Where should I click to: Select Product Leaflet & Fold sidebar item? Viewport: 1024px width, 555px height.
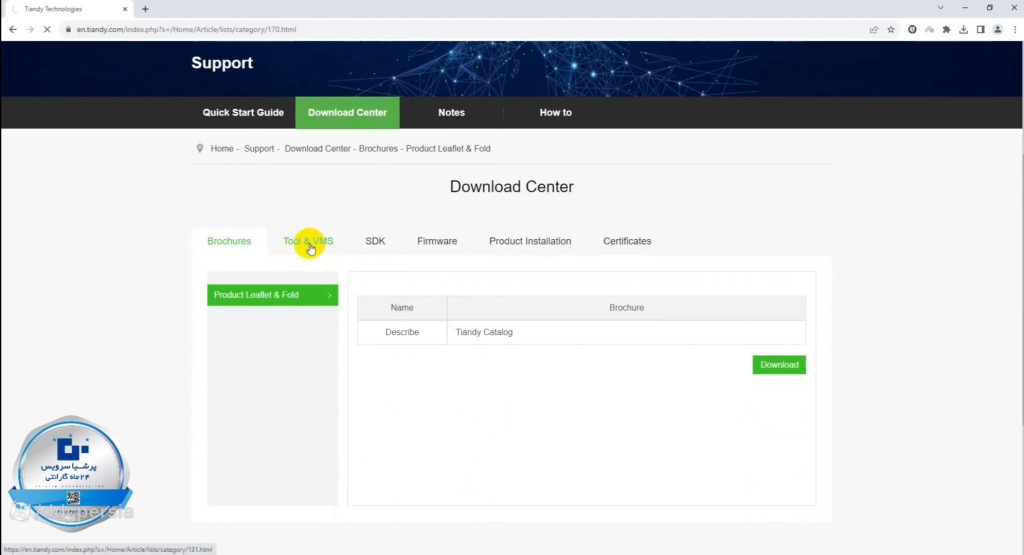[272, 295]
